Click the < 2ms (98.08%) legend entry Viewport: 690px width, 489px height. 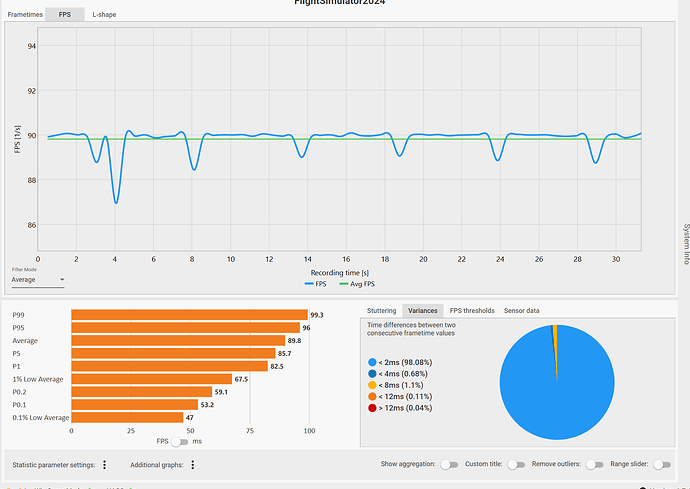[400, 363]
